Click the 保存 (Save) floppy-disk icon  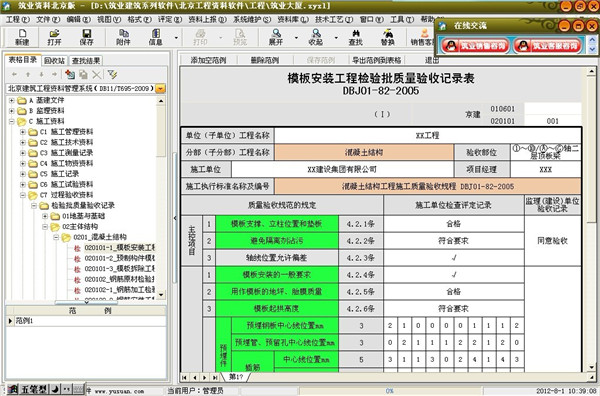[x=86, y=37]
